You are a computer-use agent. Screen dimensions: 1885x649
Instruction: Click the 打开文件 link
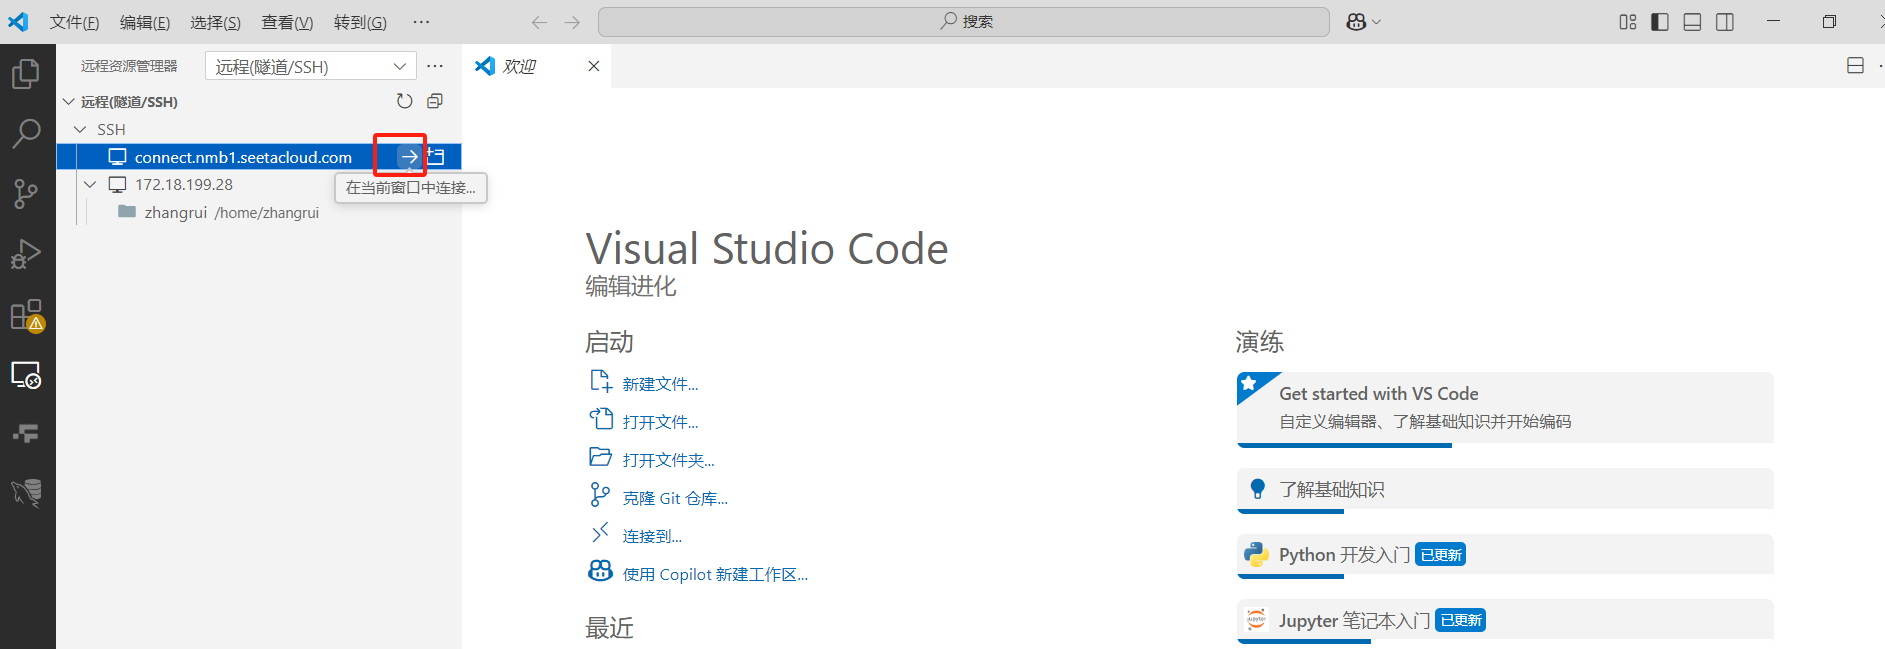[x=660, y=422]
